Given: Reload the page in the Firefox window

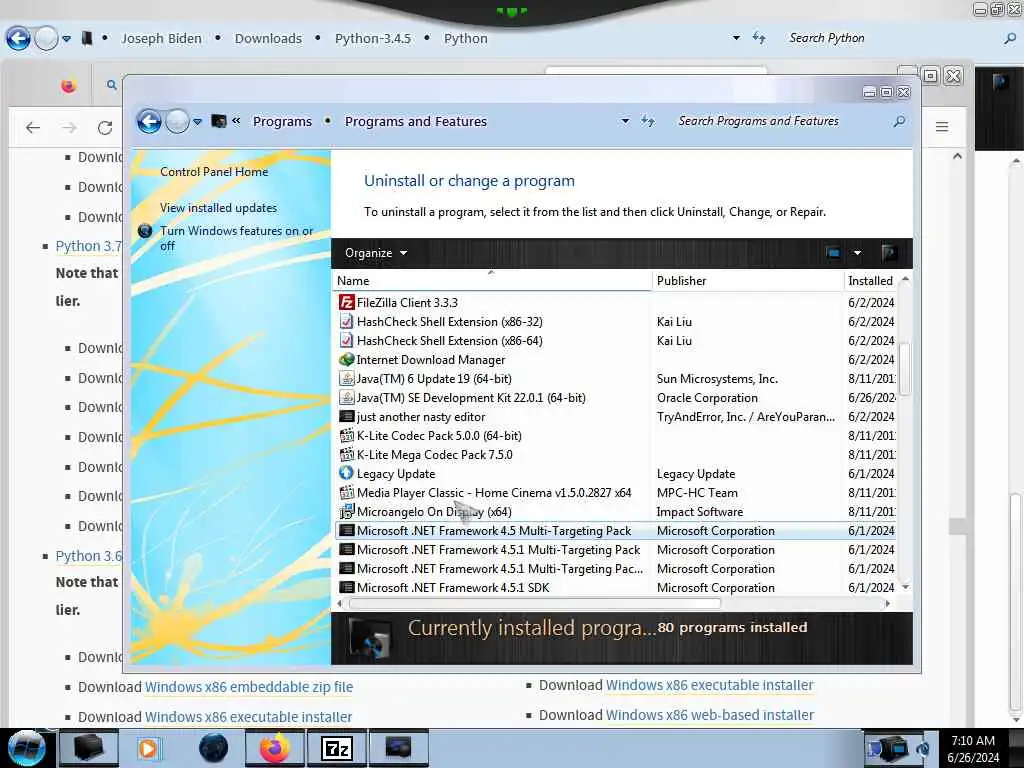Looking at the screenshot, I should (104, 127).
